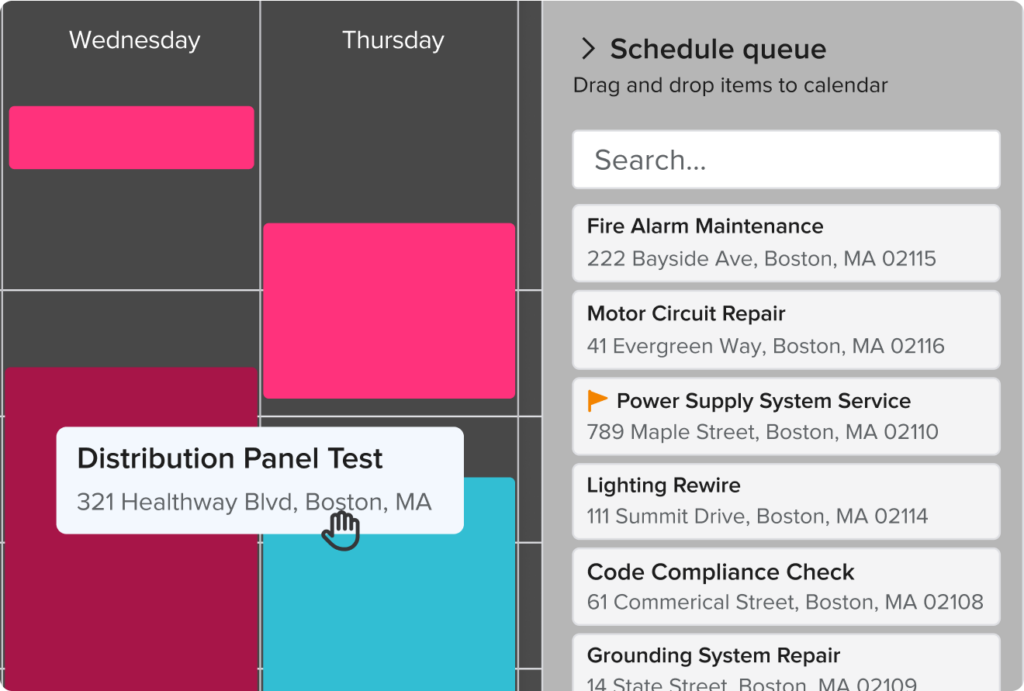Open the Power Supply System Service job
The width and height of the screenshot is (1024, 691).
click(x=785, y=415)
